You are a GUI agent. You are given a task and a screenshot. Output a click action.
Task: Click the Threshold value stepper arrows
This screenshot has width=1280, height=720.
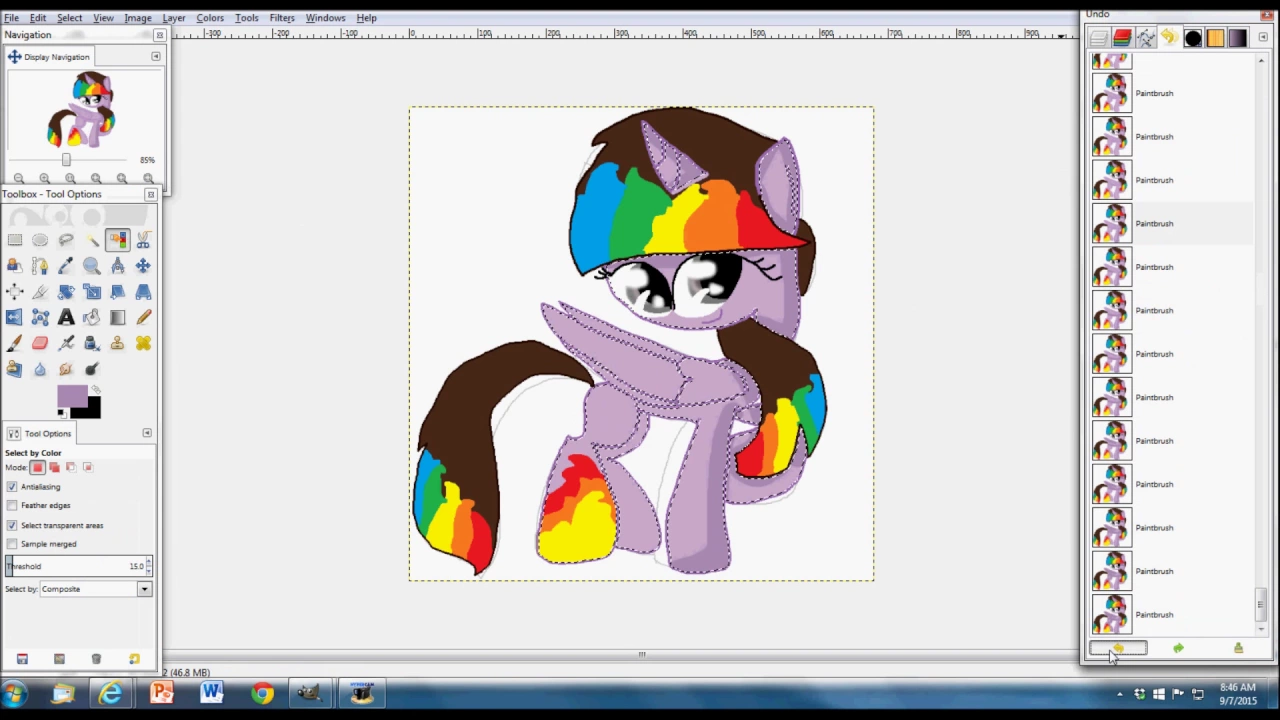coord(149,566)
